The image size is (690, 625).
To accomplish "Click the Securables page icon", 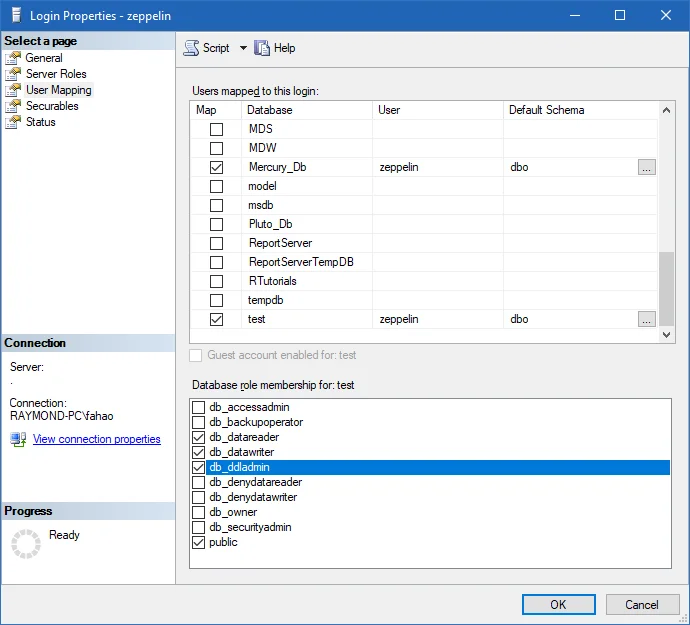I will (x=13, y=106).
